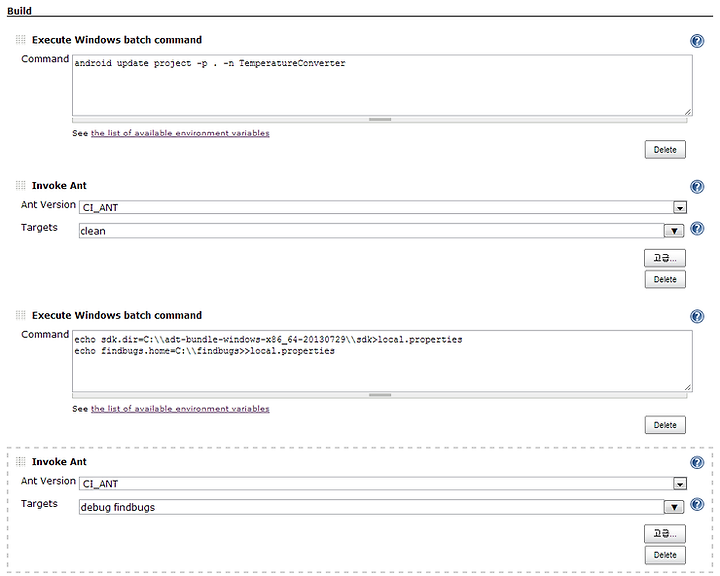
Task: Open environment variables link under first command
Action: (x=180, y=133)
